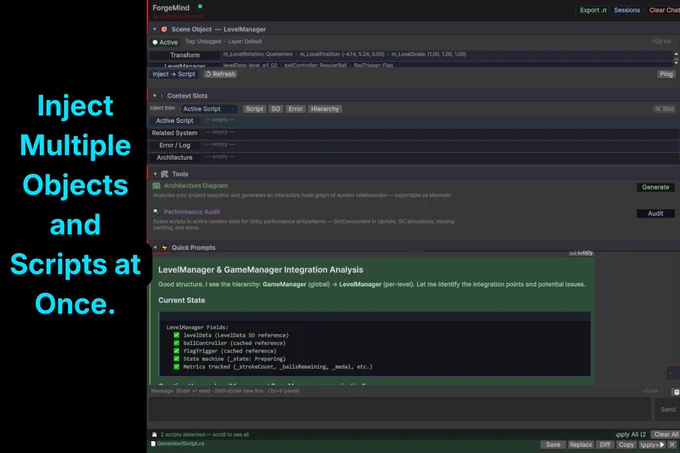Click the Tools section wrench icon
Image resolution: width=680 pixels, height=453 pixels.
tap(164, 174)
